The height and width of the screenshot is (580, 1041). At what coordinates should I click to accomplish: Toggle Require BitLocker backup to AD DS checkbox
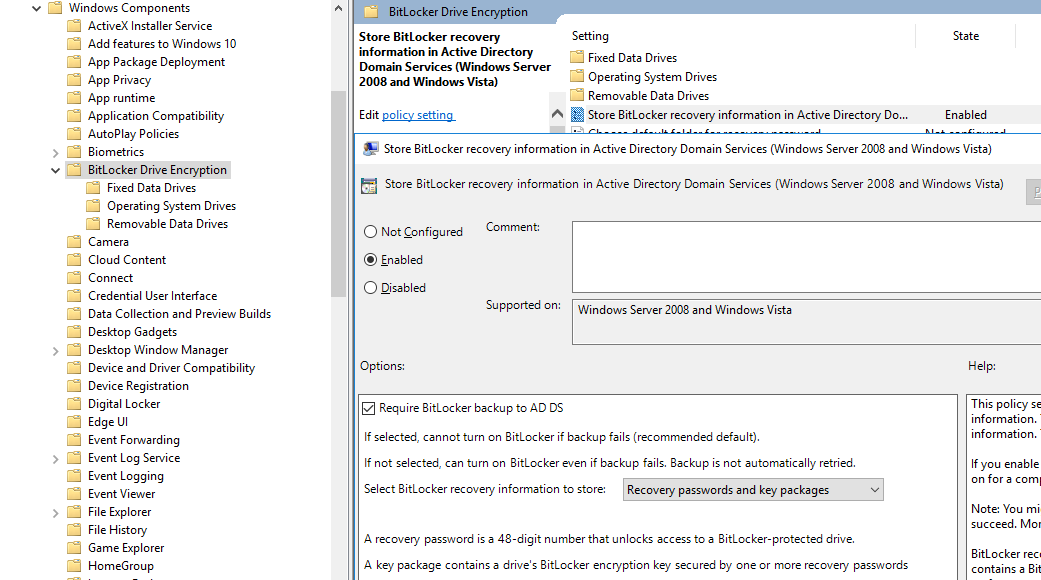point(368,408)
